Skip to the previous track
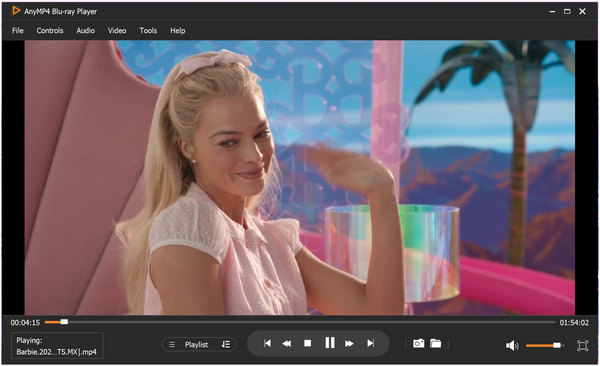 [x=267, y=343]
